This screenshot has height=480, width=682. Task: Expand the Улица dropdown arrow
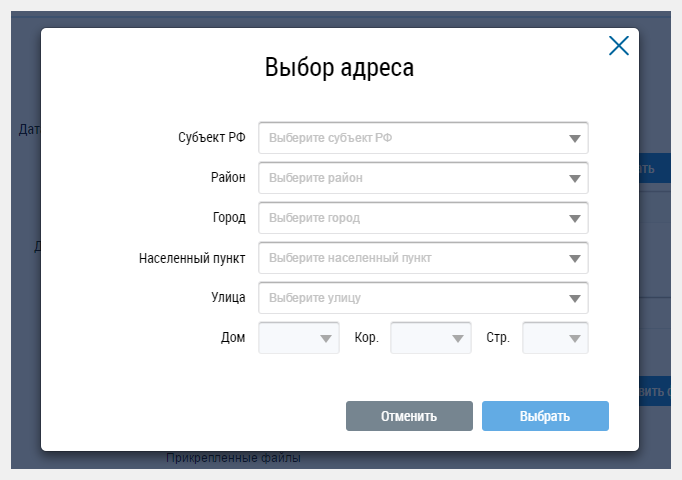coord(575,299)
